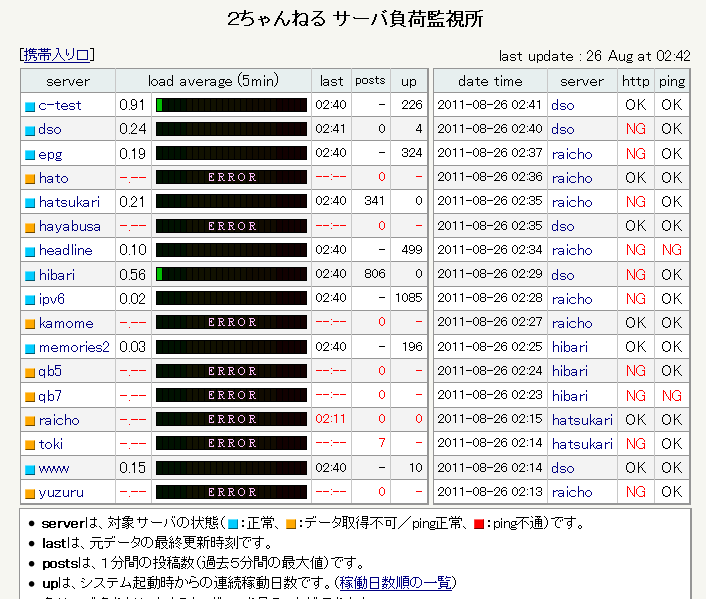Click orange status icon beside hato

tap(30, 179)
